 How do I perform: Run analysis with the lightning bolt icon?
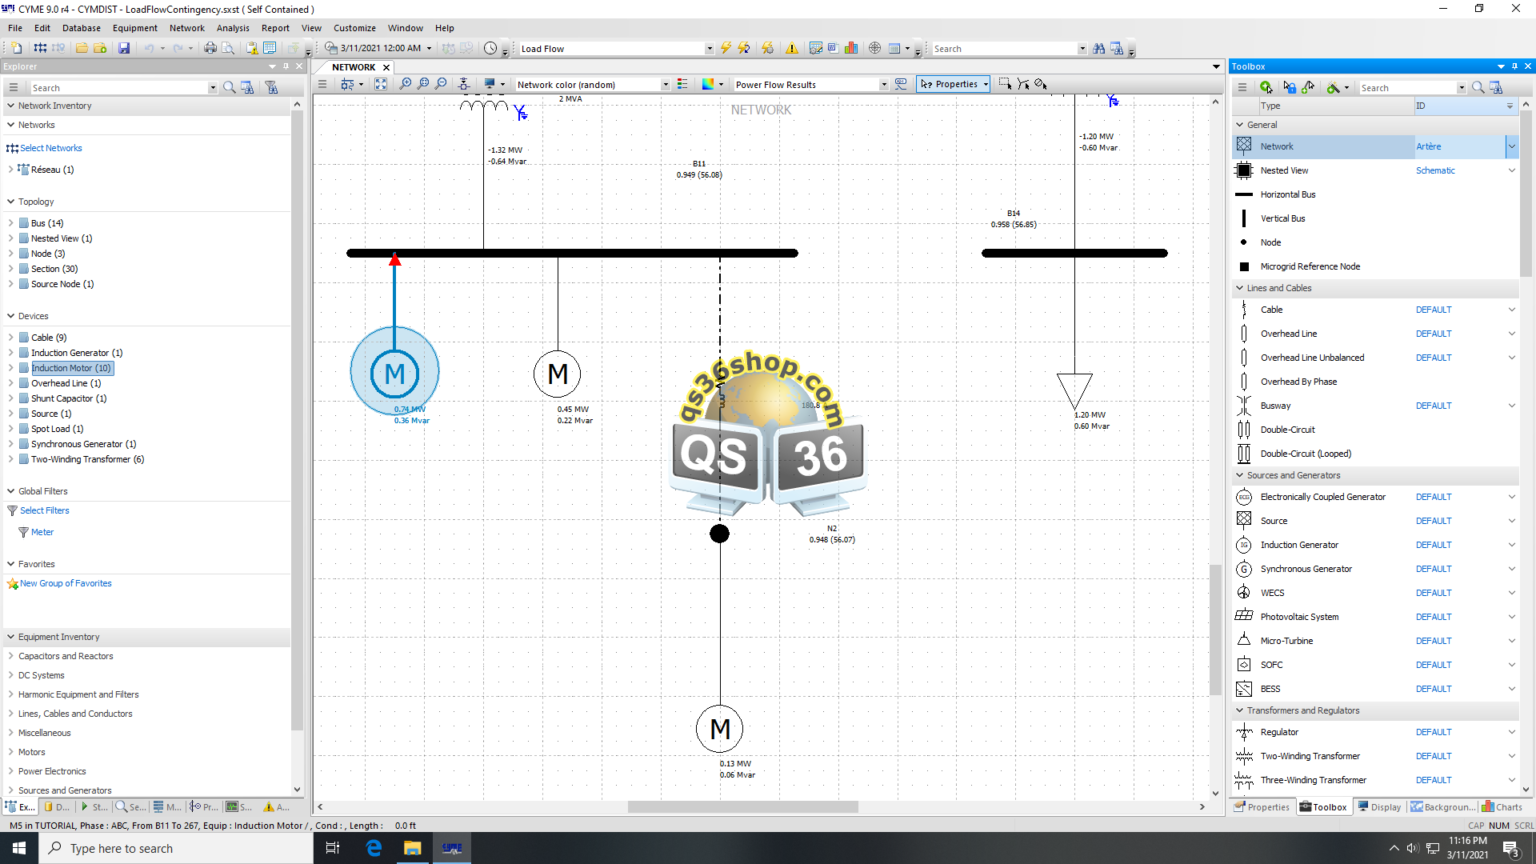726,48
